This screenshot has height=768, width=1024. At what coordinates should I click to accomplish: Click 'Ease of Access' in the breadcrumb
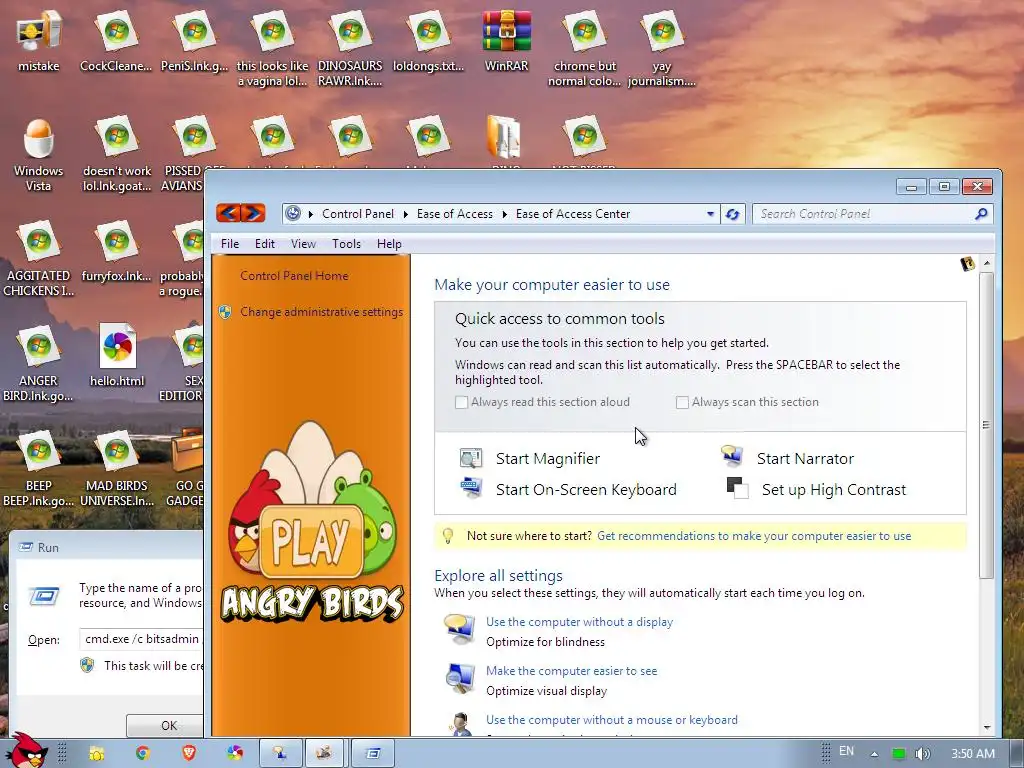tap(455, 214)
